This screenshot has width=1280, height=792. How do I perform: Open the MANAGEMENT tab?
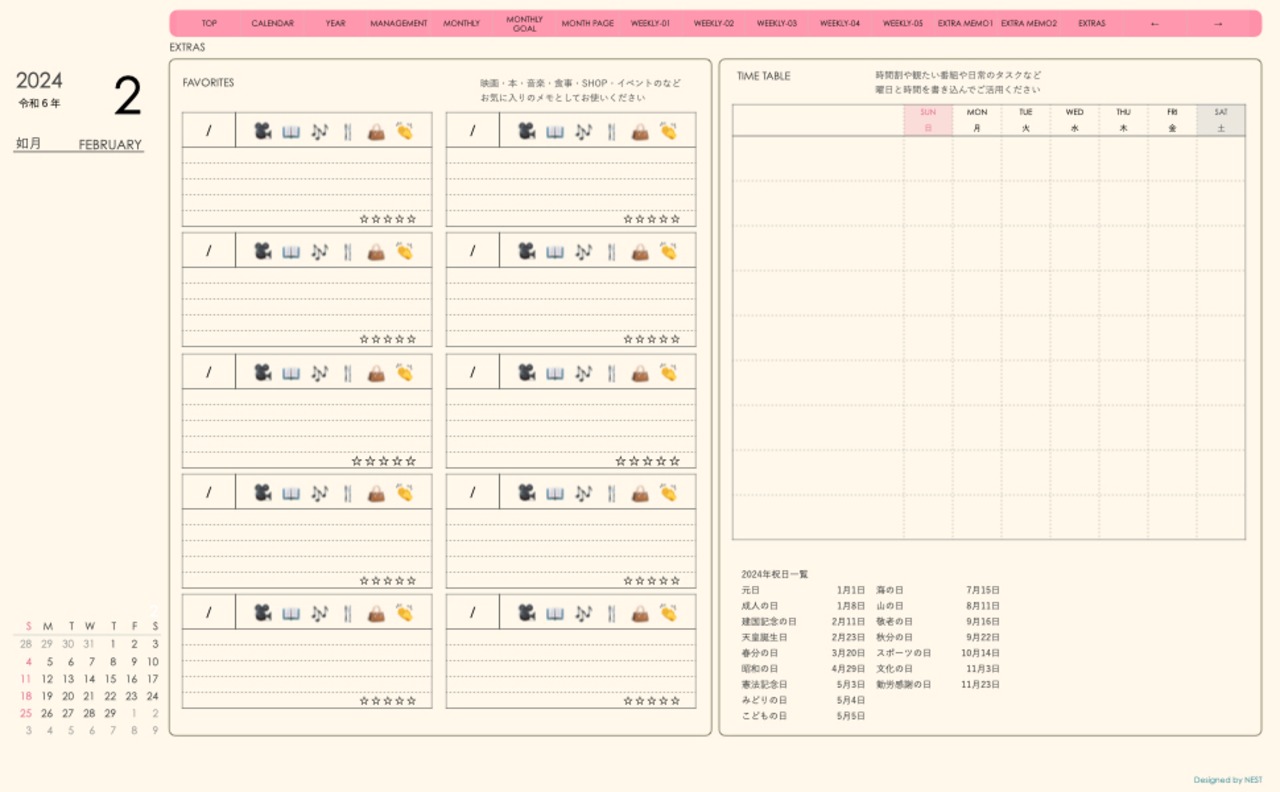pos(398,23)
